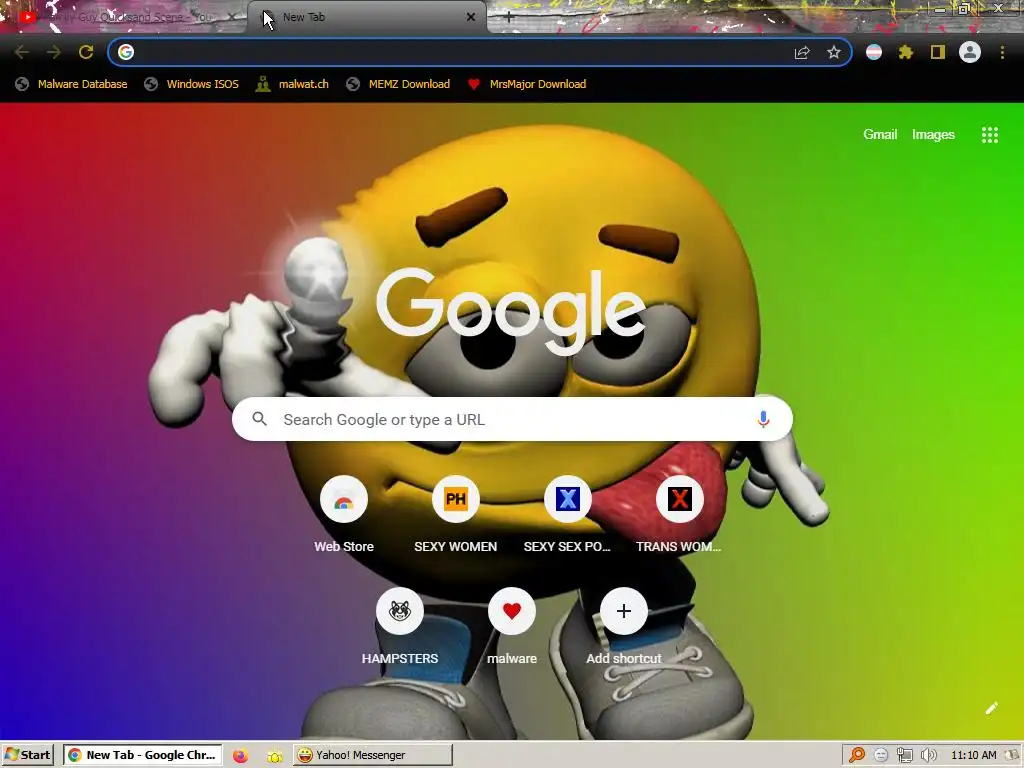Image resolution: width=1024 pixels, height=768 pixels.
Task: Go forward to next page
Action: [x=54, y=52]
